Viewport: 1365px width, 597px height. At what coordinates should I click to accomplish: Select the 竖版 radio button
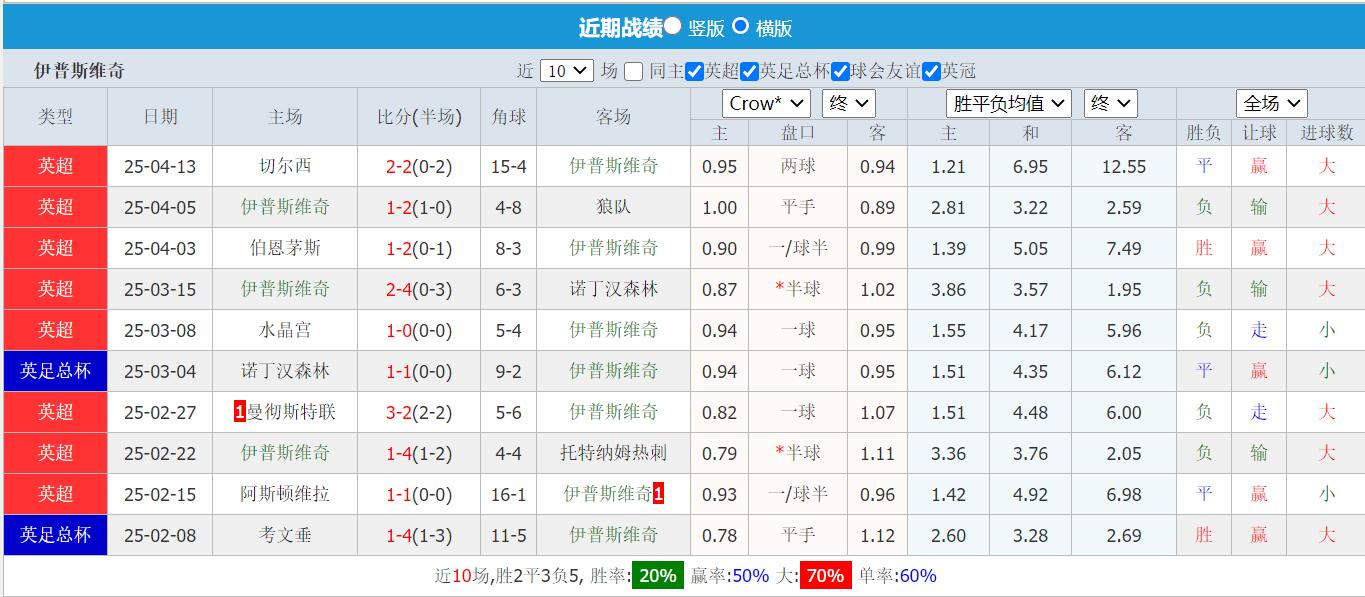[673, 28]
